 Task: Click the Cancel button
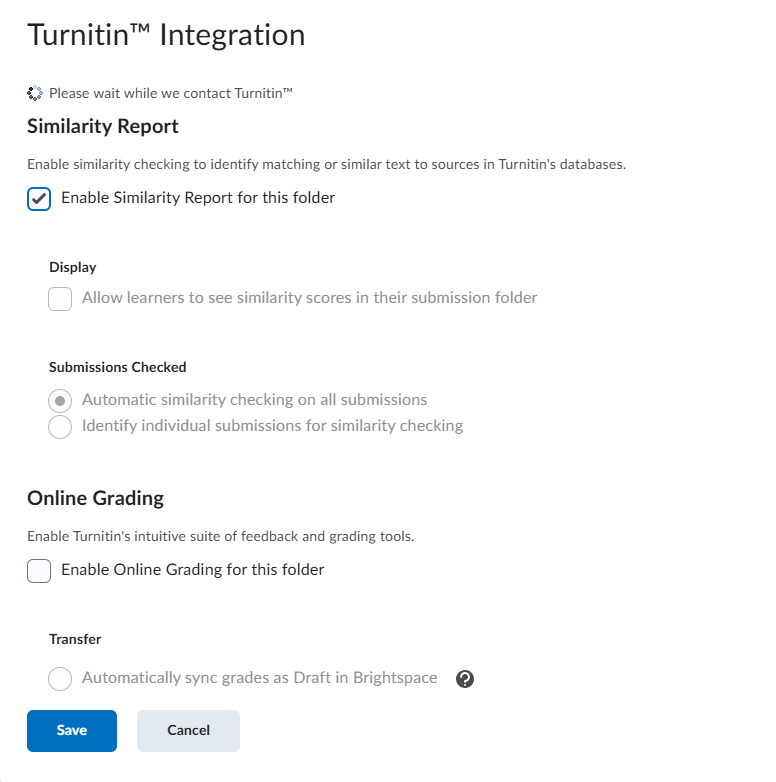[189, 731]
